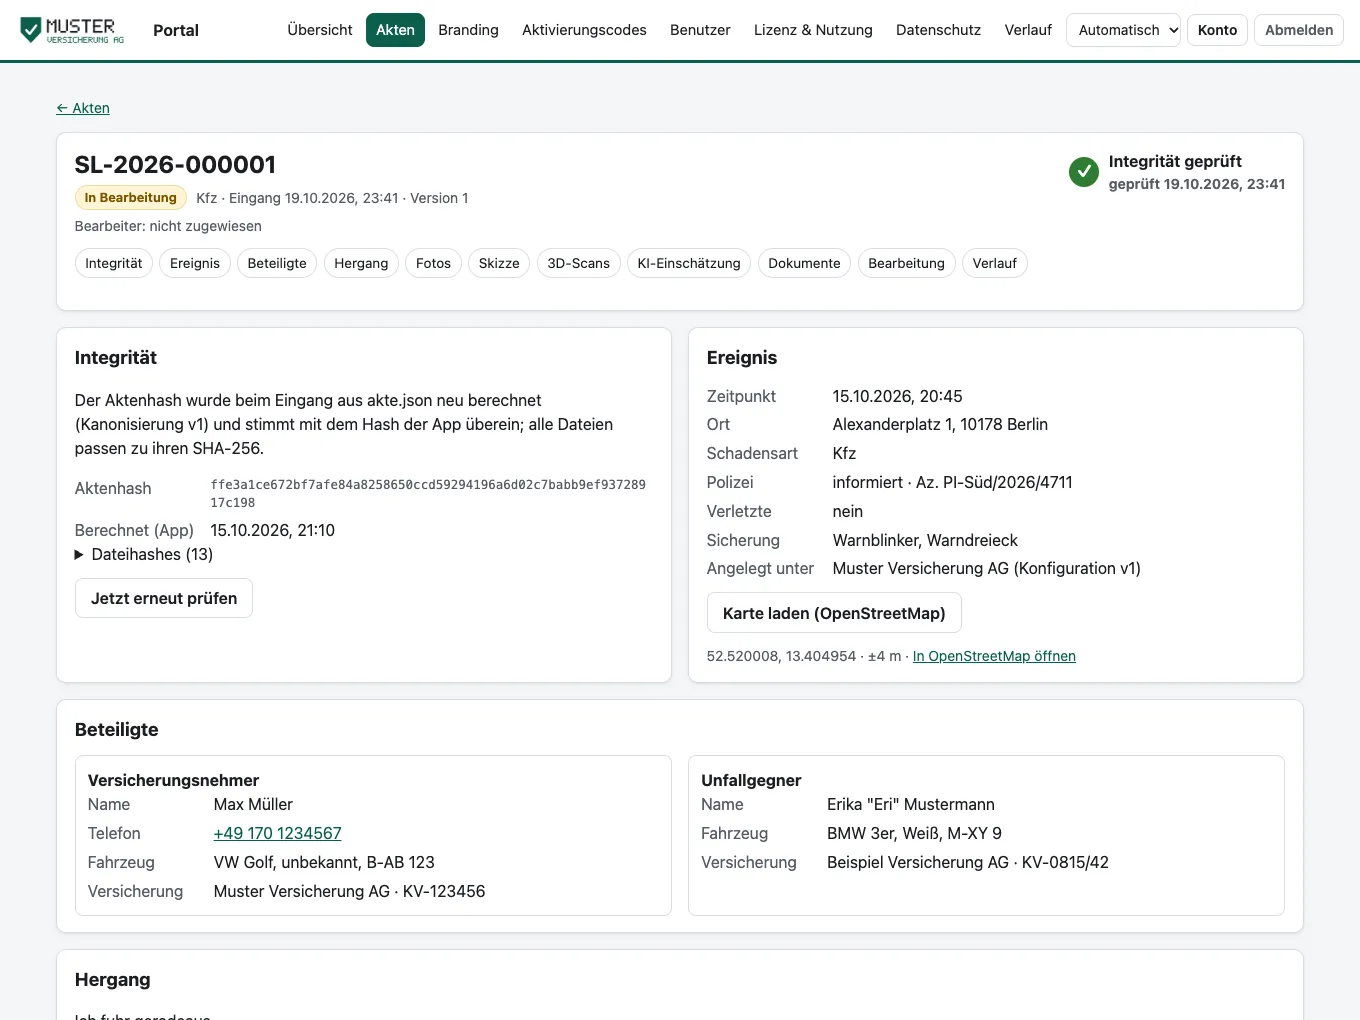1360x1020 pixels.
Task: Click the Abmelden button
Action: pyautogui.click(x=1299, y=30)
